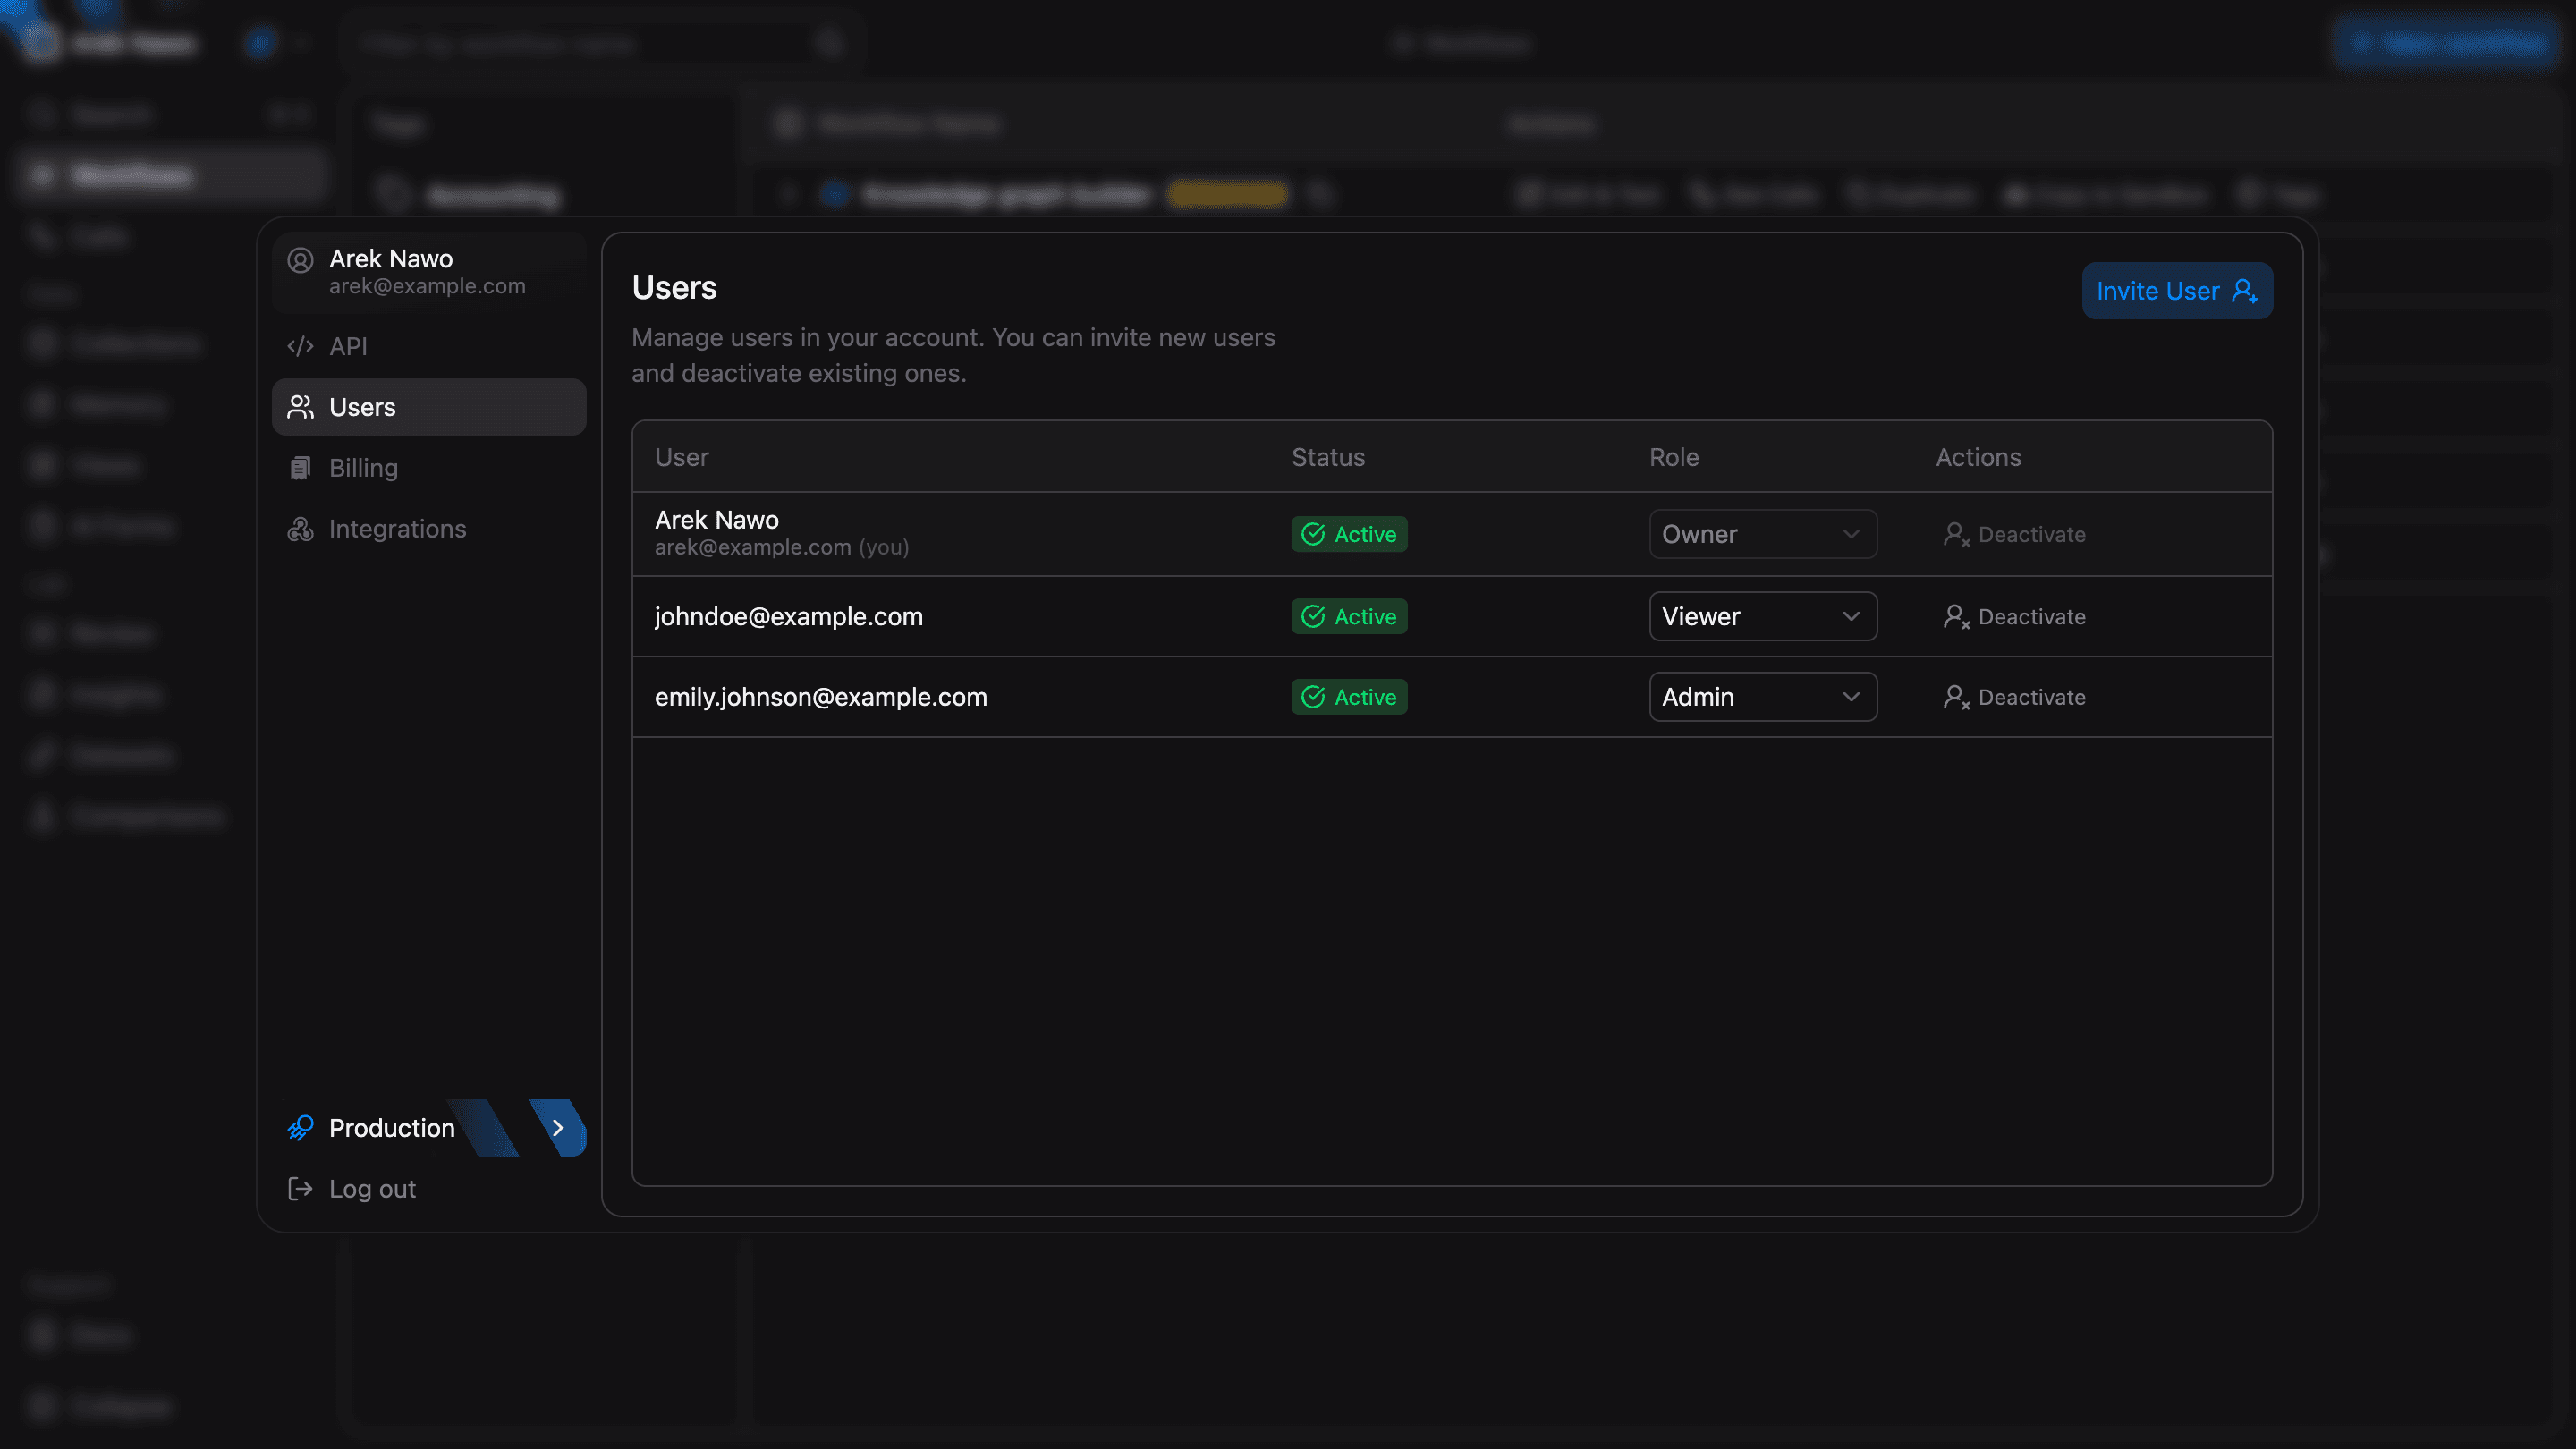Click the User column header
This screenshot has width=2576, height=1449.
tap(681, 457)
